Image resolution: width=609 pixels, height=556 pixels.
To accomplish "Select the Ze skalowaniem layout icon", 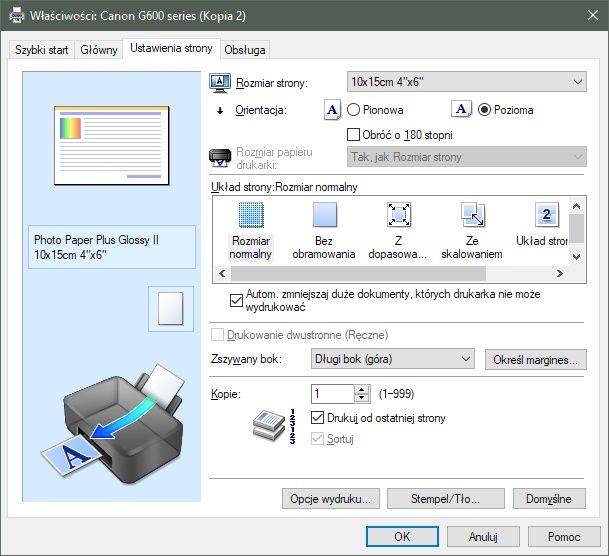I will pos(472,214).
